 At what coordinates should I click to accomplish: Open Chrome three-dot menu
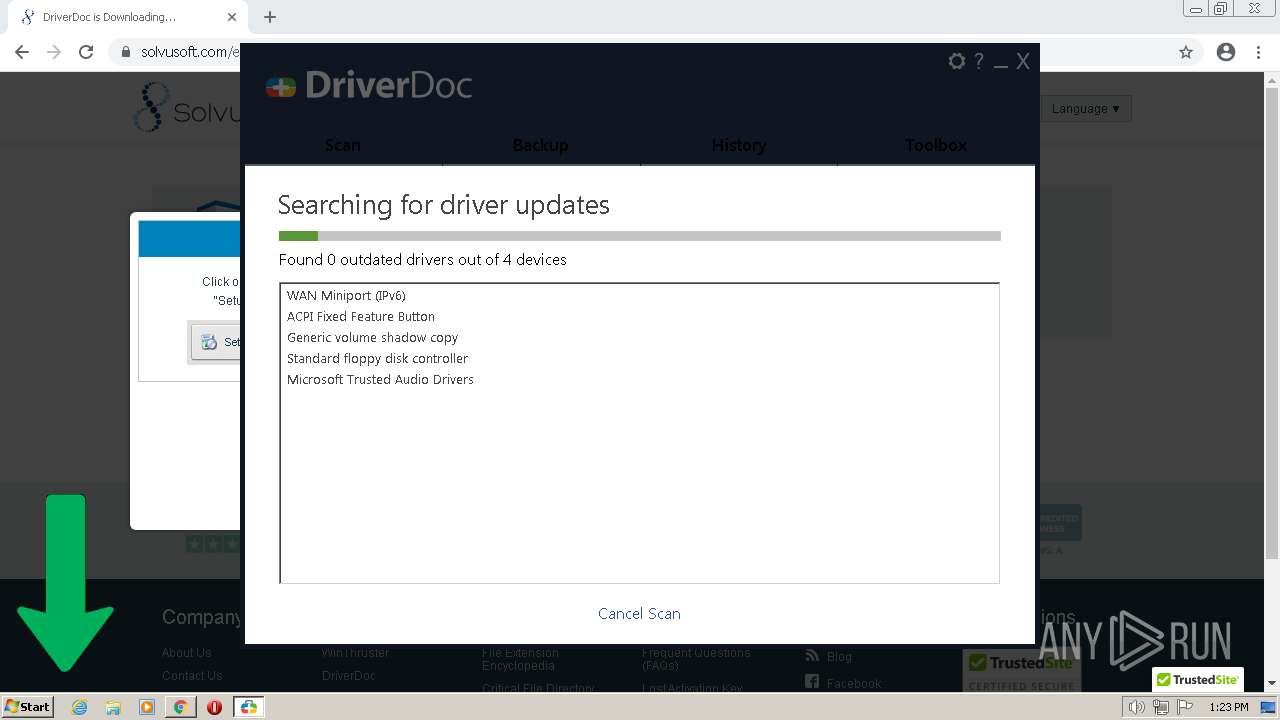click(1259, 52)
